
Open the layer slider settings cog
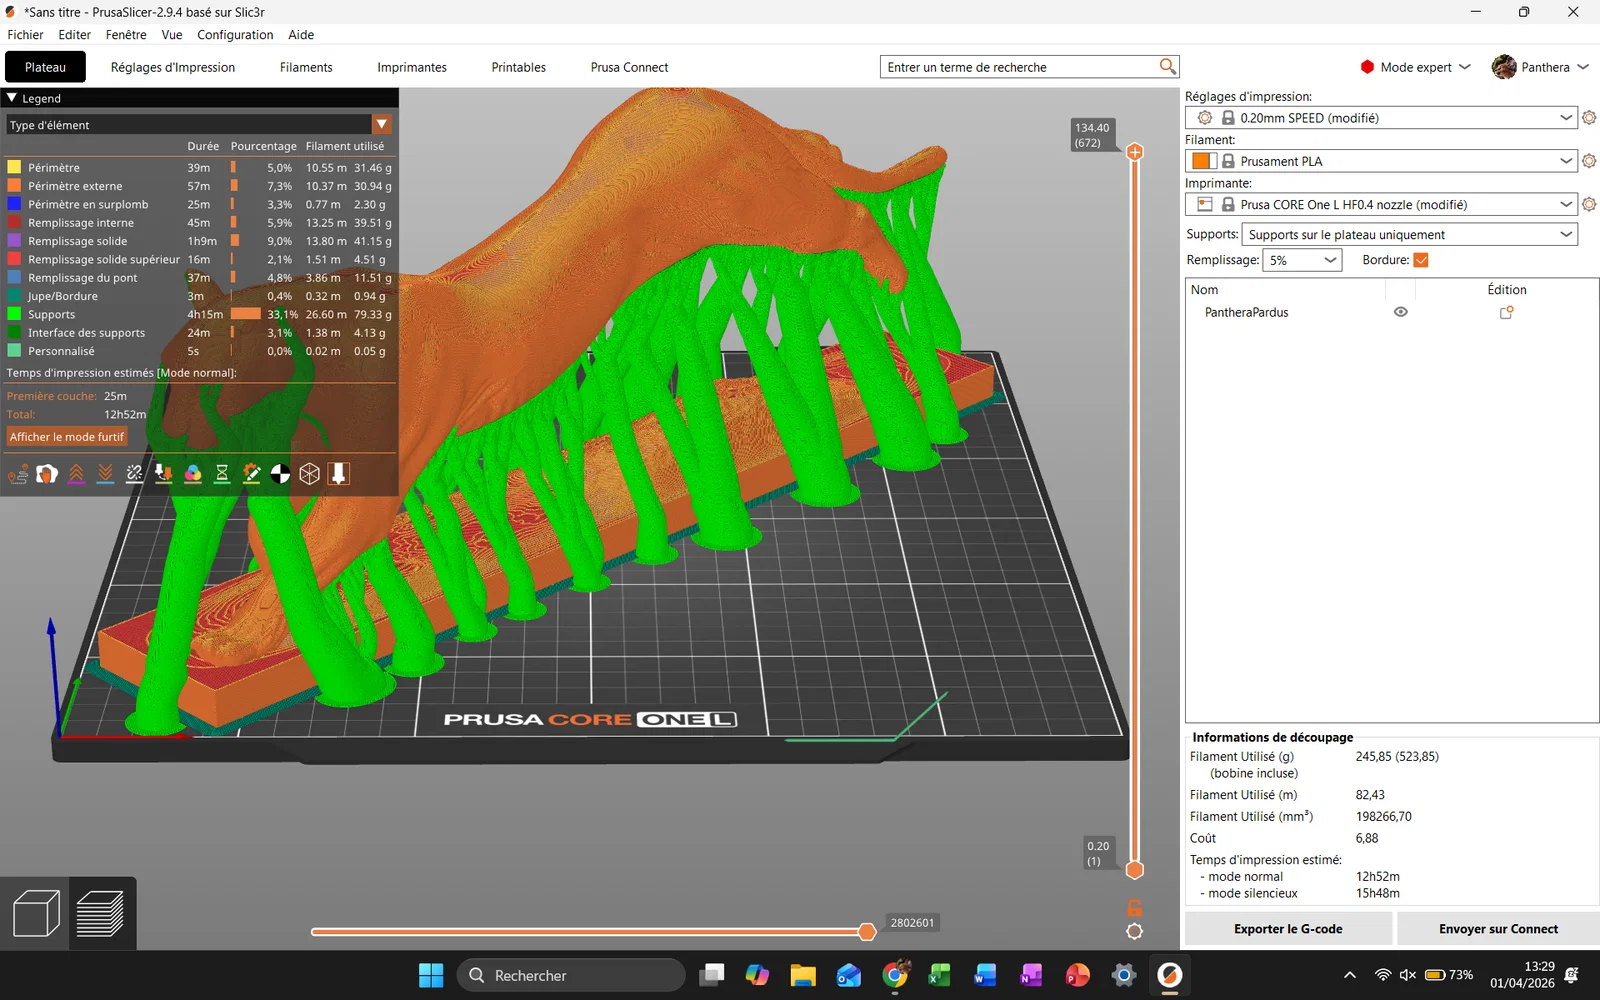pos(1135,931)
